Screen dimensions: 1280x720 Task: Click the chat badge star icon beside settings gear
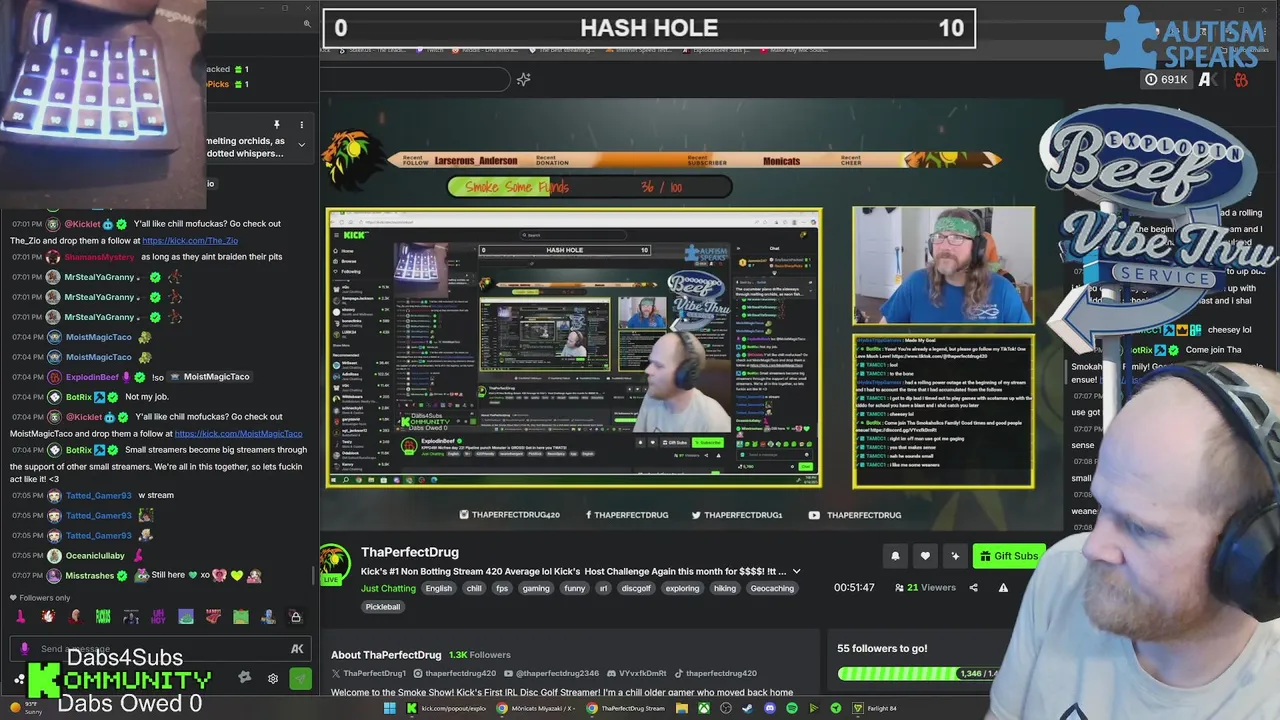click(245, 678)
